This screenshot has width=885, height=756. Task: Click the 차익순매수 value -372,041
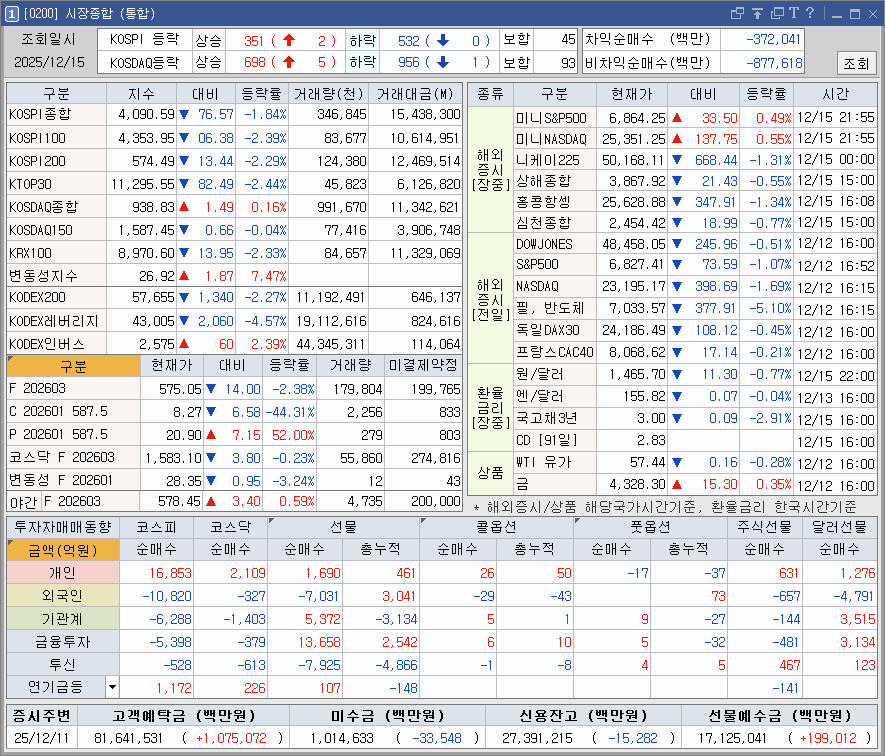coord(773,40)
